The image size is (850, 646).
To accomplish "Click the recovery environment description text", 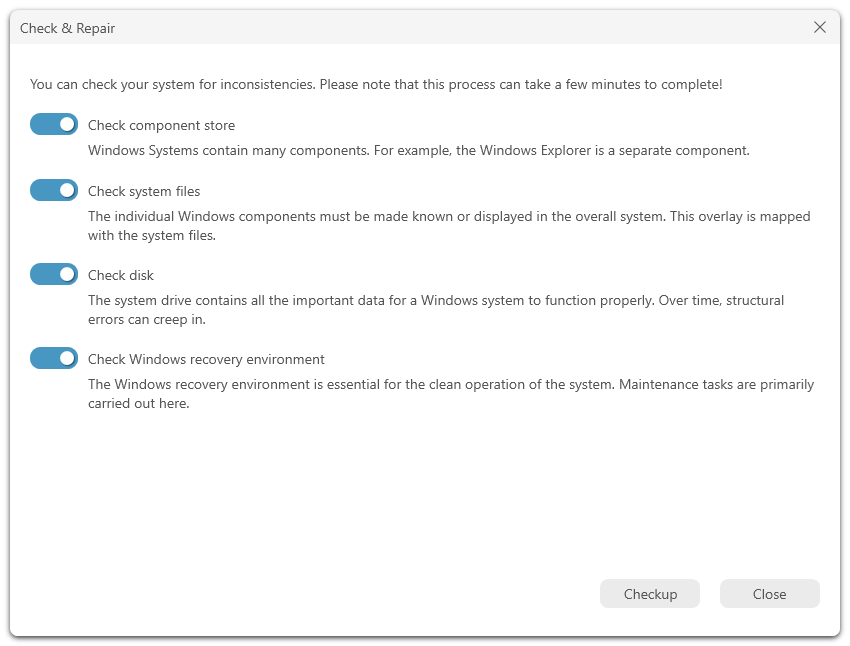I will tap(451, 393).
